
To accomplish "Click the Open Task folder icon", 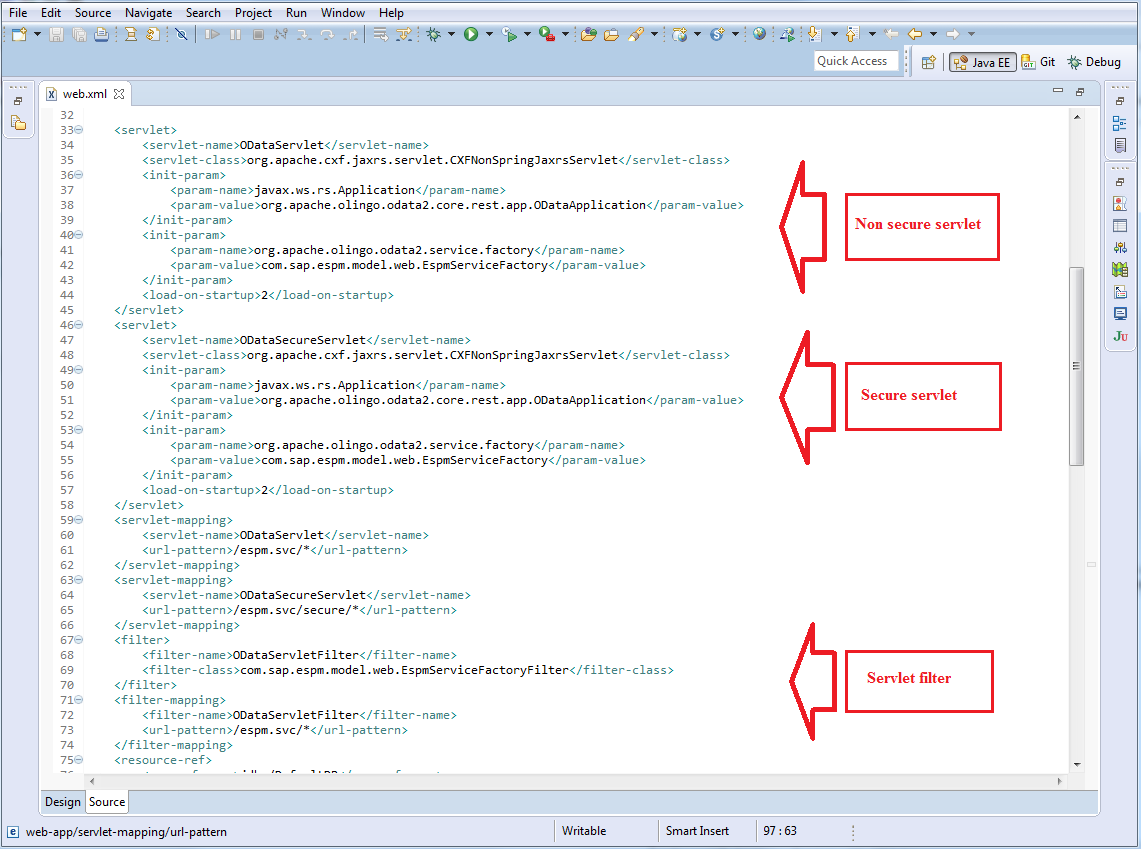I will point(611,34).
